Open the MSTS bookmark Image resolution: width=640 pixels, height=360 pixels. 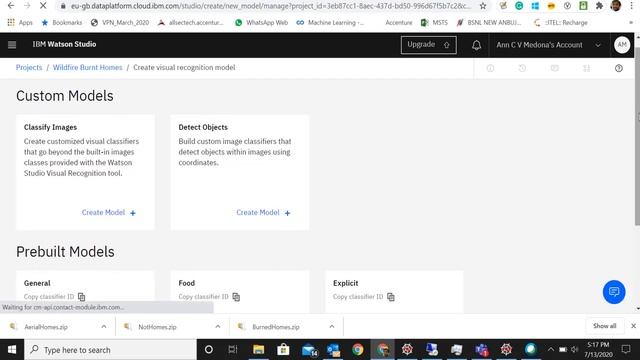pos(434,23)
